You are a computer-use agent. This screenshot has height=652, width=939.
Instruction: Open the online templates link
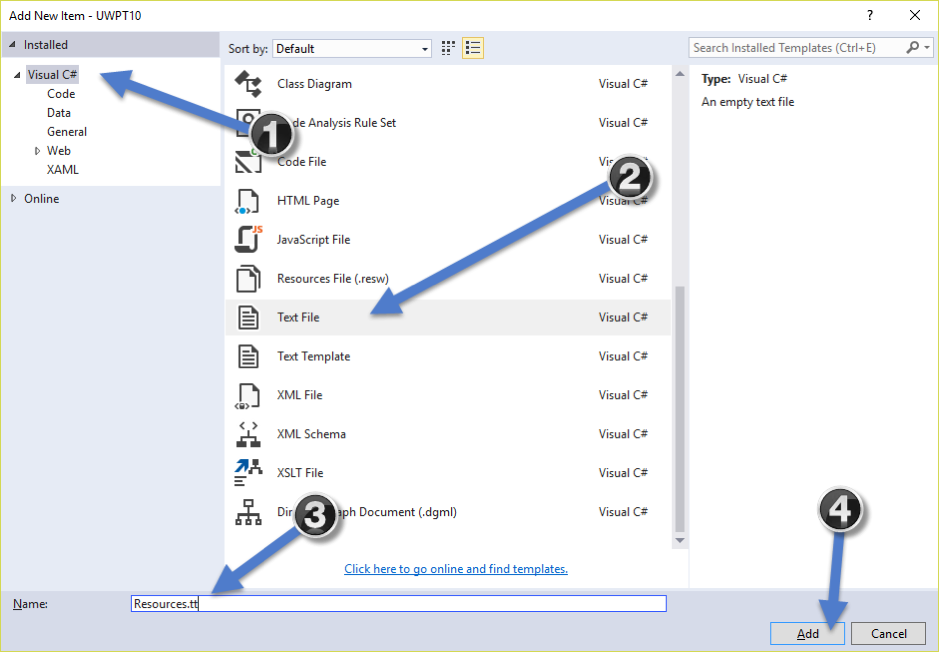coord(455,568)
